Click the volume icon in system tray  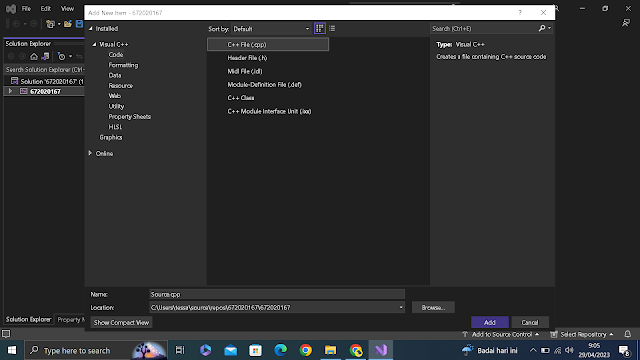pos(570,350)
